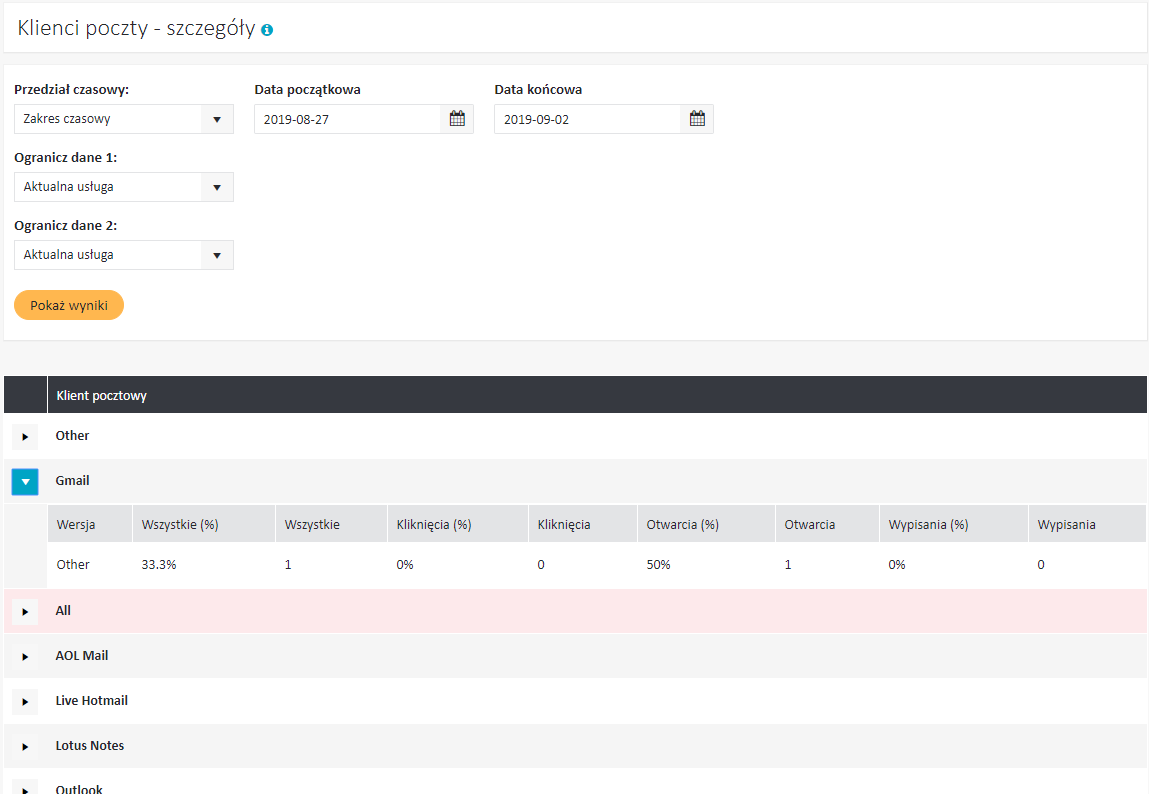Click the Pokaż wyniki button

tap(69, 305)
